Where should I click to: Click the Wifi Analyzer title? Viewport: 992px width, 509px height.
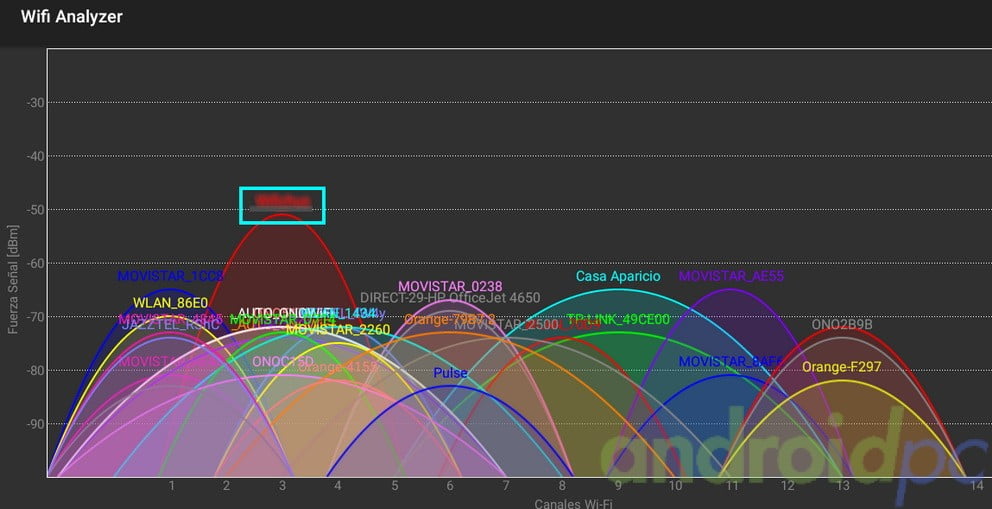72,16
